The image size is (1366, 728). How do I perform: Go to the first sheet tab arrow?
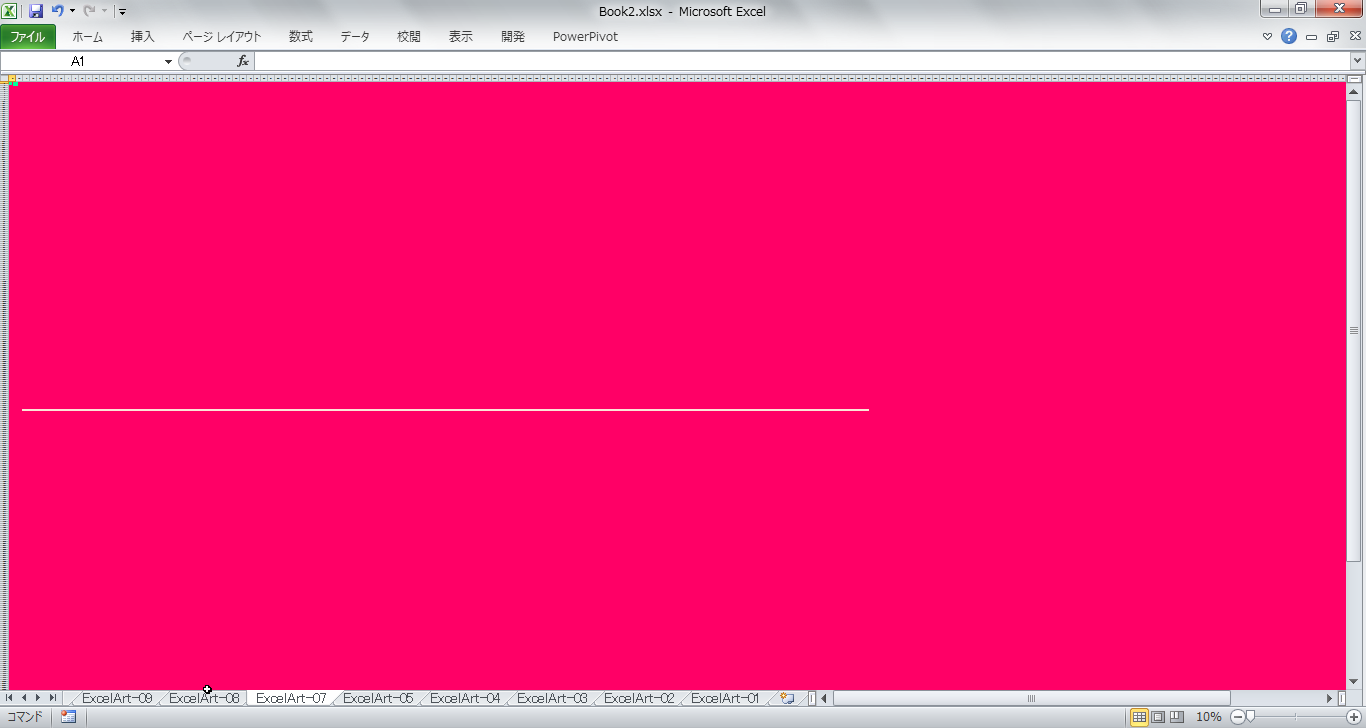(10, 698)
